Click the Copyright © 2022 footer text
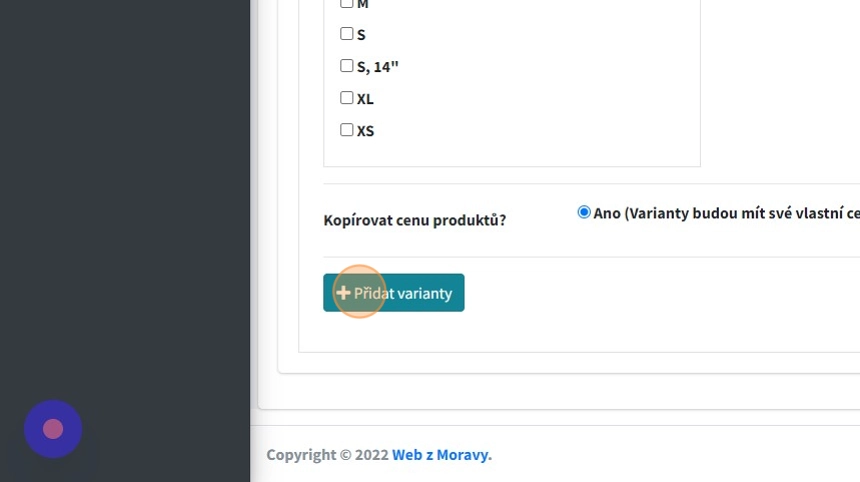The image size is (860, 482). [327, 455]
